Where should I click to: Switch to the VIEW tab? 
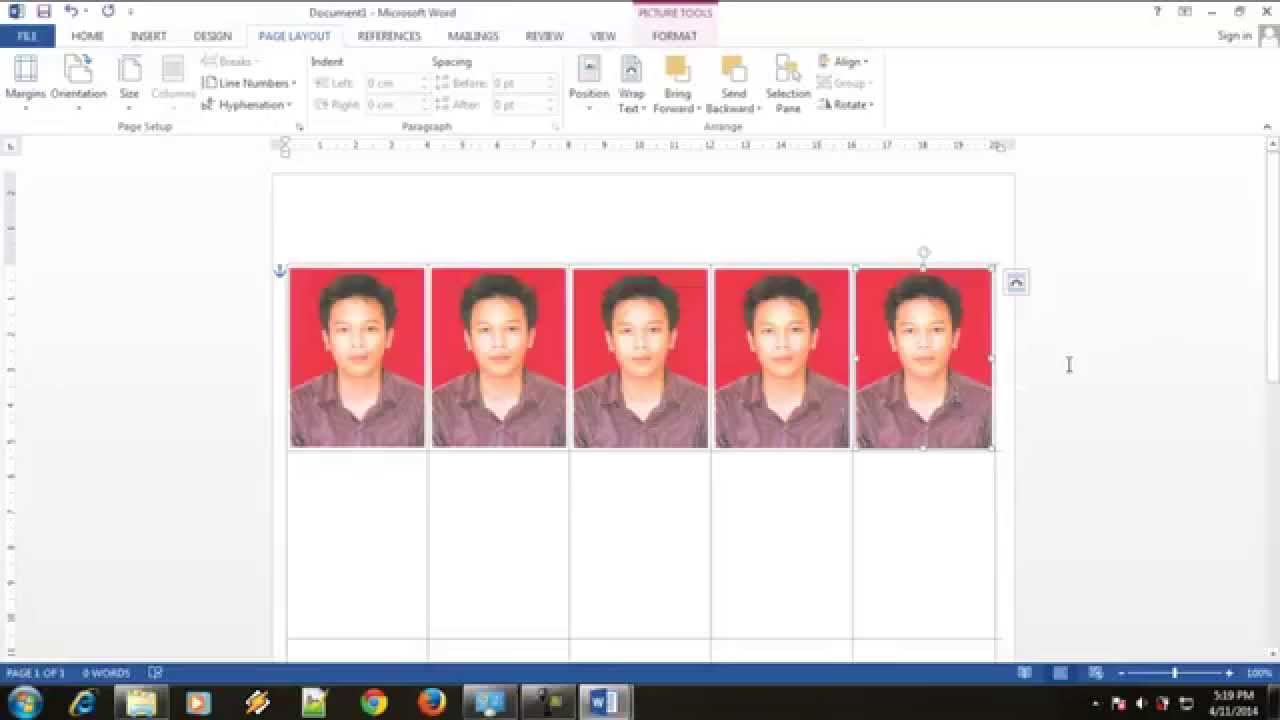tap(603, 36)
